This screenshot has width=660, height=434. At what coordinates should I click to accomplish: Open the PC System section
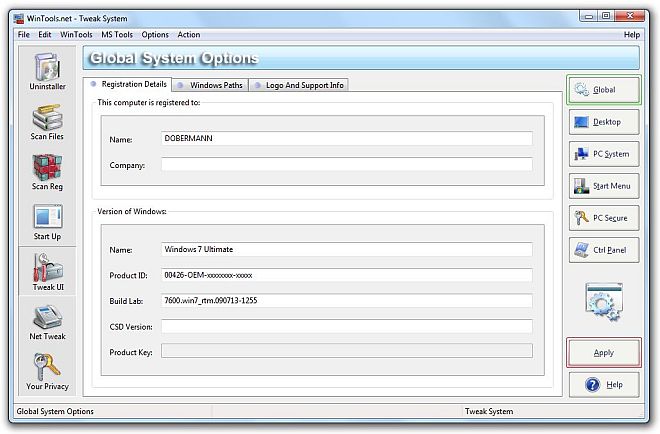pyautogui.click(x=604, y=154)
